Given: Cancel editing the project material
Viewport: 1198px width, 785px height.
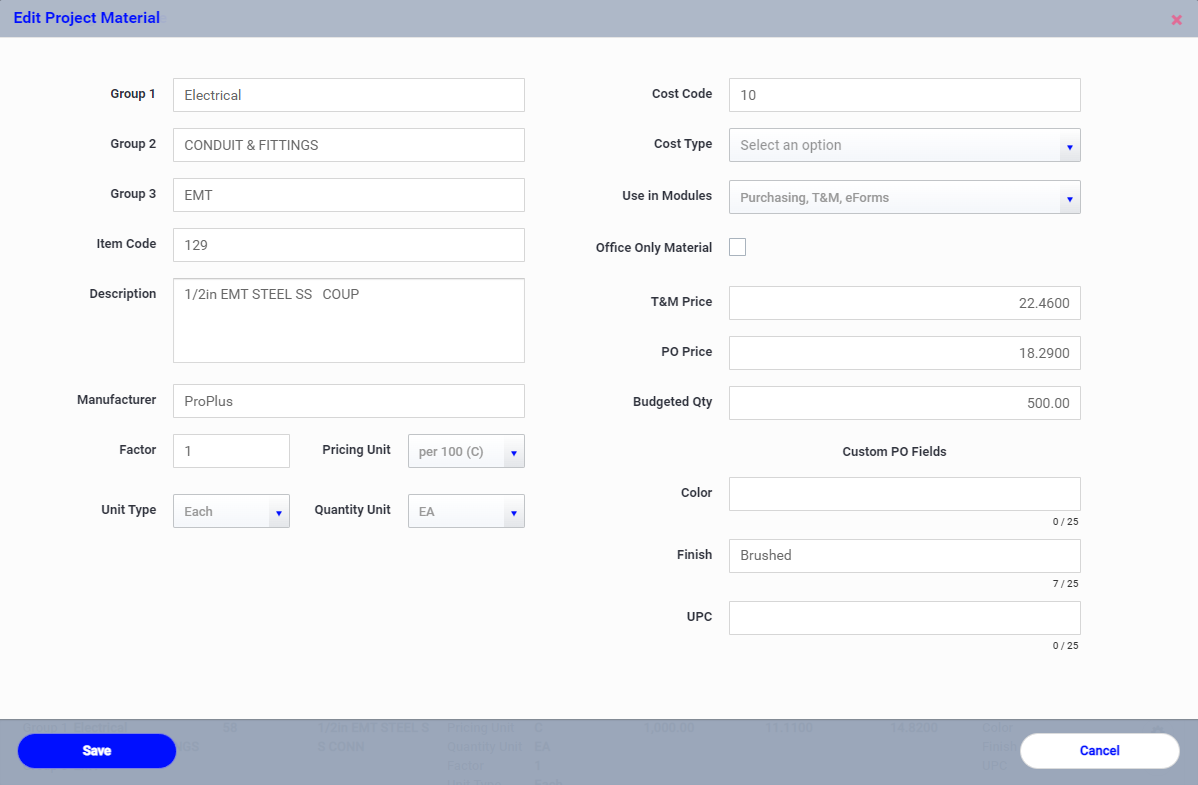Looking at the screenshot, I should click(x=1099, y=751).
